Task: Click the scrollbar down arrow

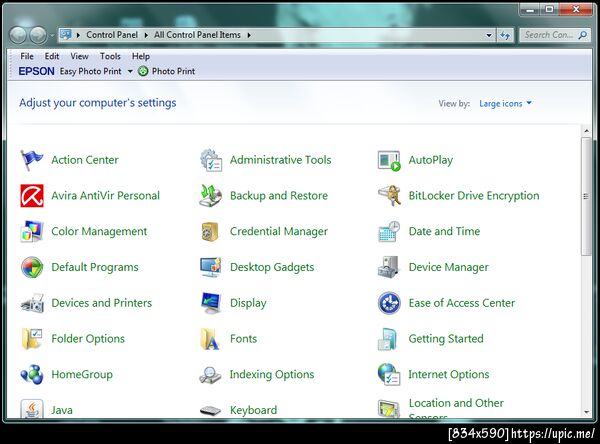Action: (x=587, y=412)
